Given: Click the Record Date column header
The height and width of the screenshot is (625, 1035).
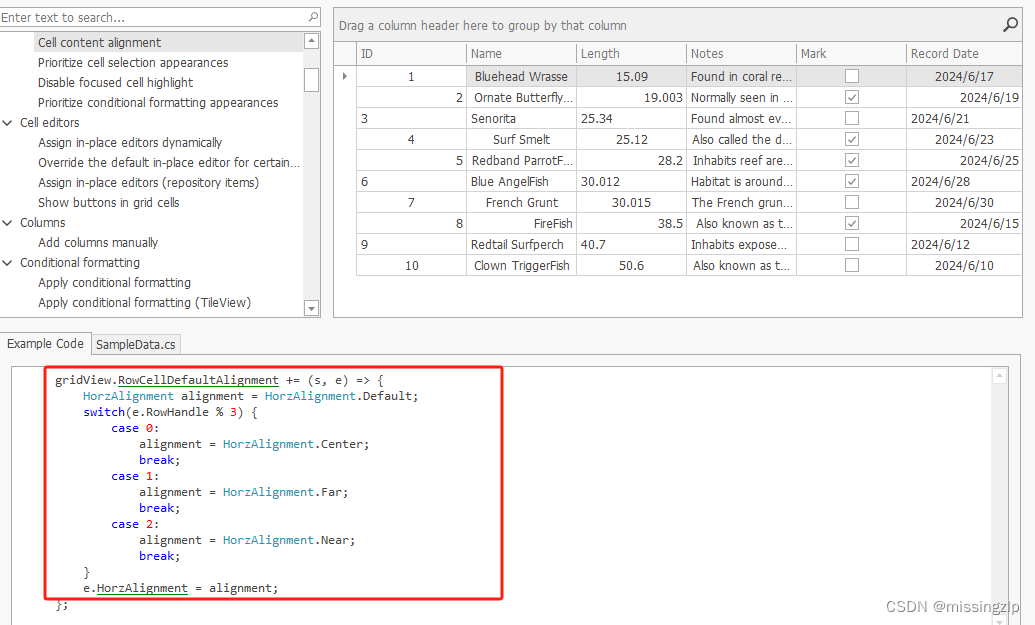Looking at the screenshot, I should click(x=964, y=53).
